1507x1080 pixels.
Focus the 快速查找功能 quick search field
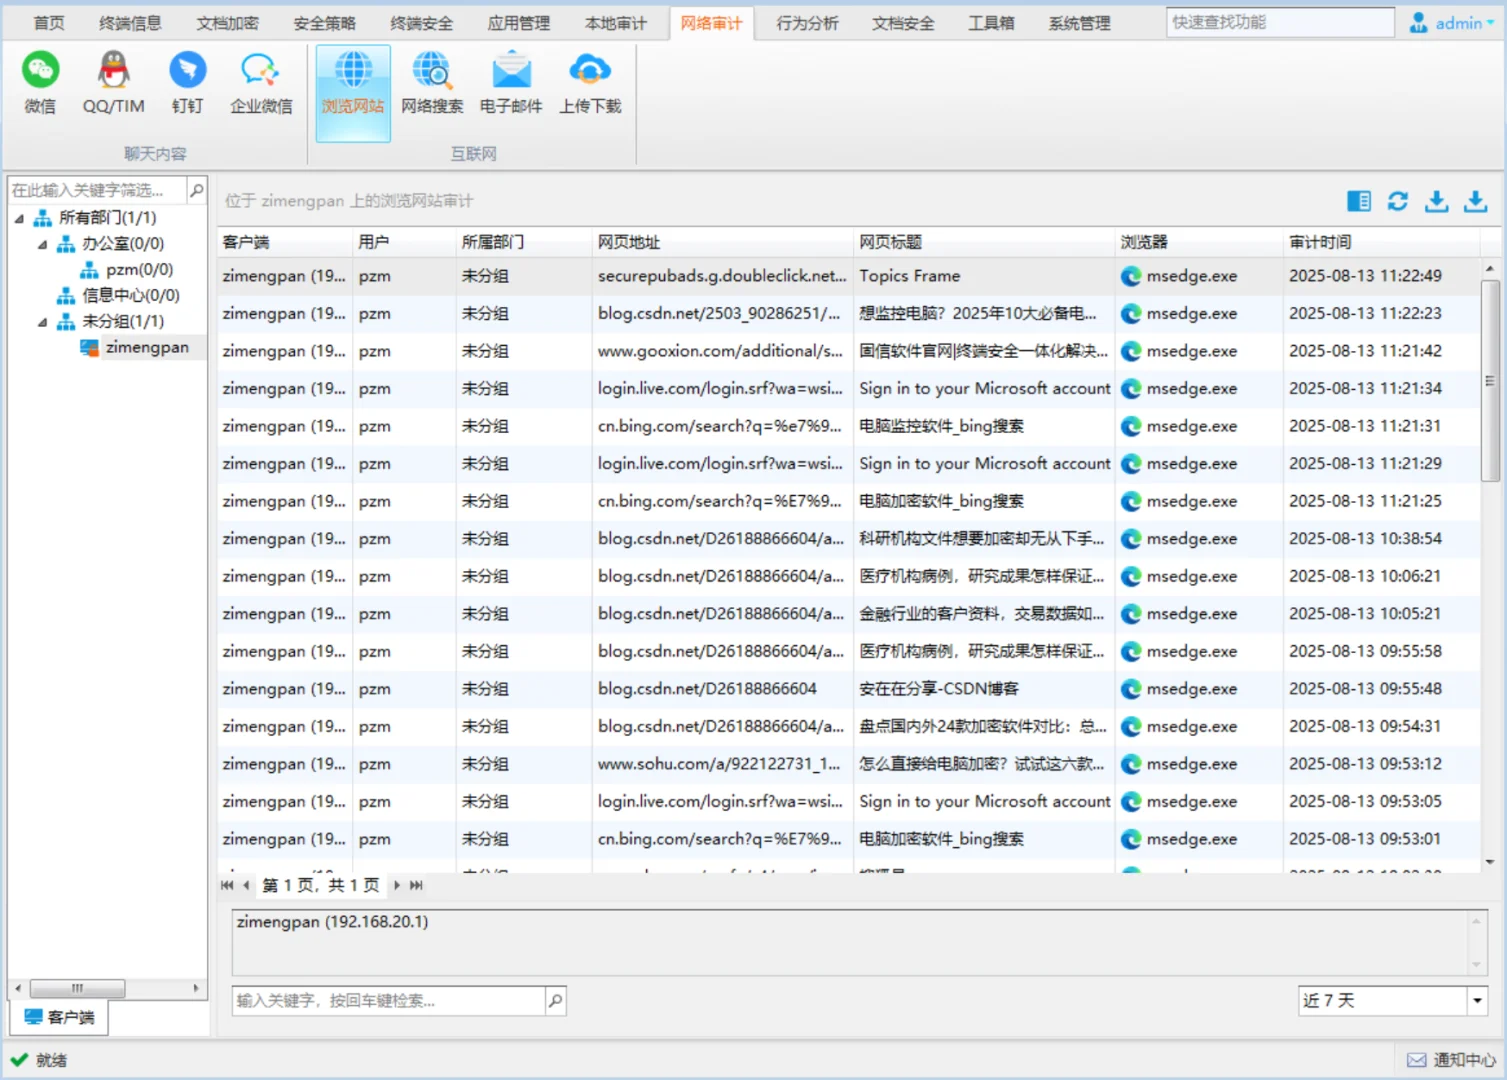[x=1280, y=22]
